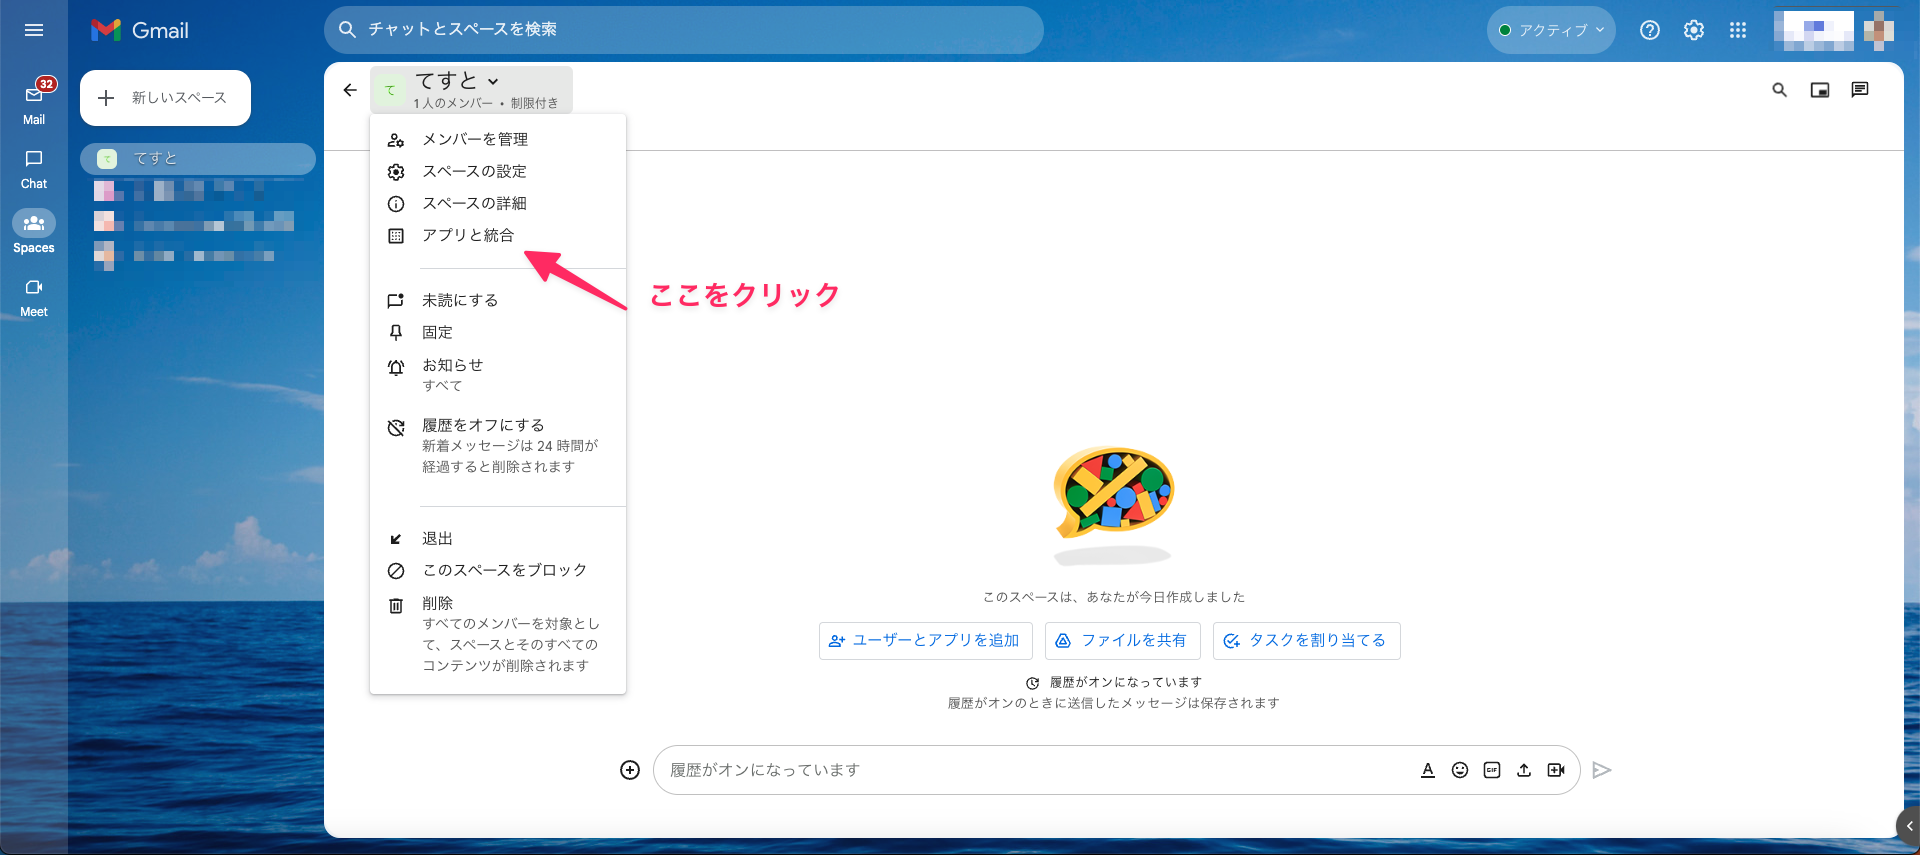Pin the space with 固定
Screen dimensions: 1920x855
437,332
